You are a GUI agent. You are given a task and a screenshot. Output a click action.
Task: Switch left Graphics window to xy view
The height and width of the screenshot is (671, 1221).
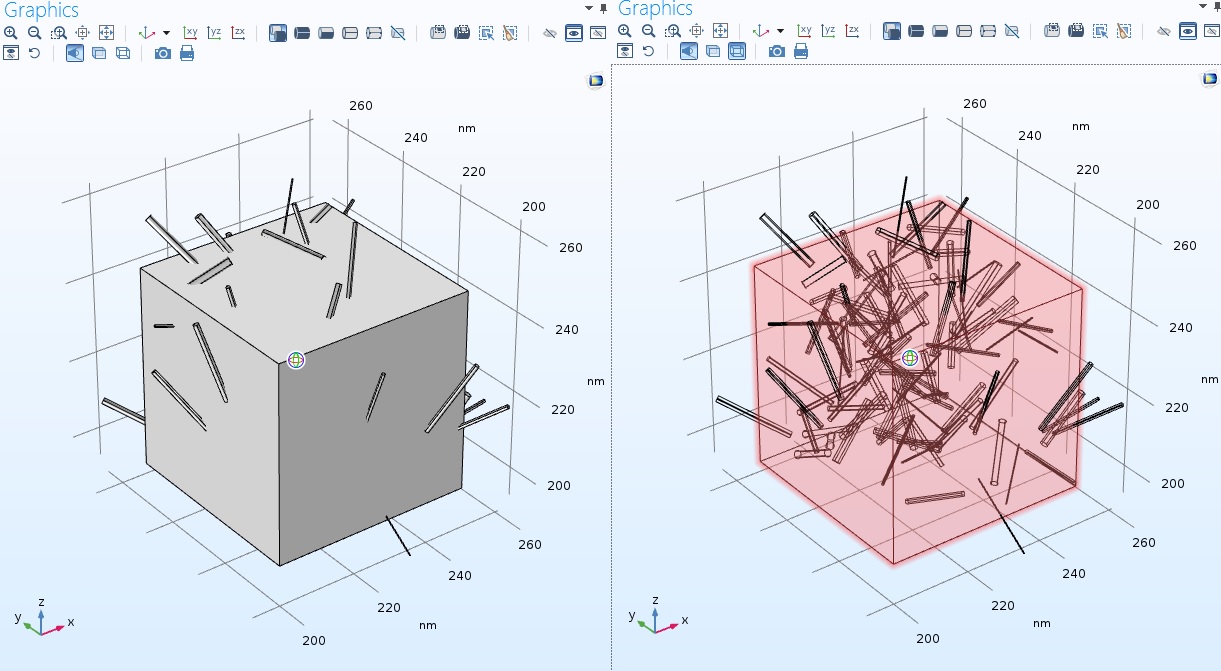(190, 33)
